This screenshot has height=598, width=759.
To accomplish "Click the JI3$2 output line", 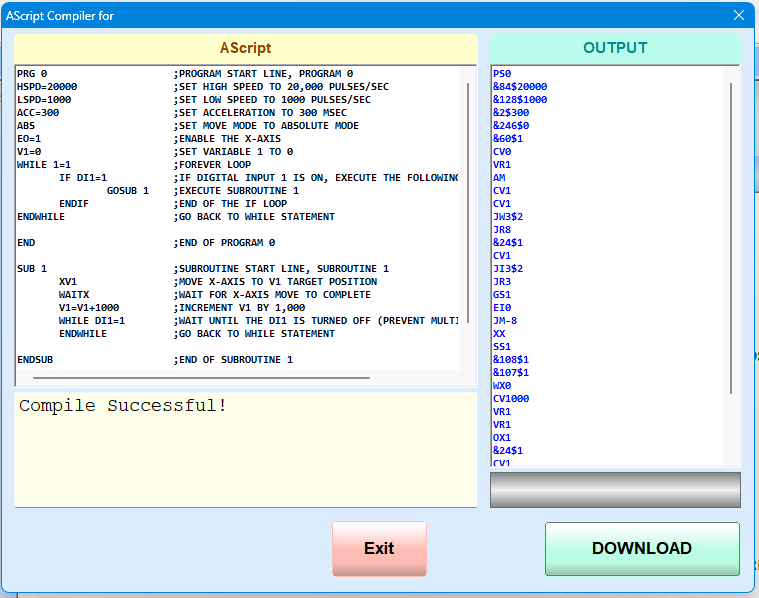I will 508,269.
